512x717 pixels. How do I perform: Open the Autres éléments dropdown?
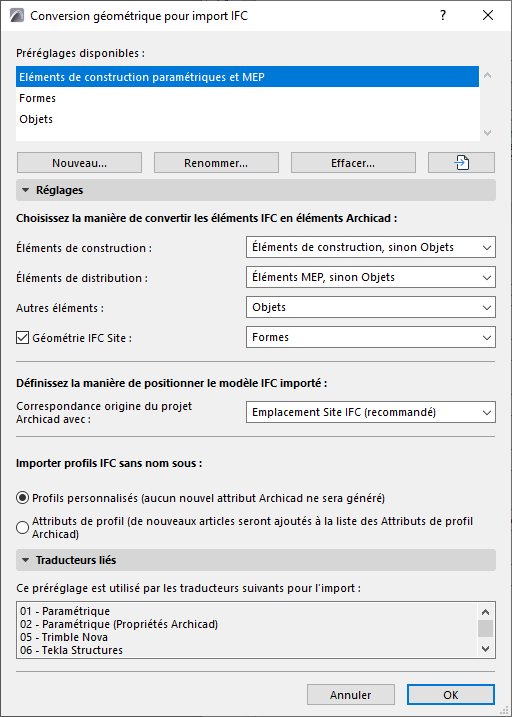point(371,307)
